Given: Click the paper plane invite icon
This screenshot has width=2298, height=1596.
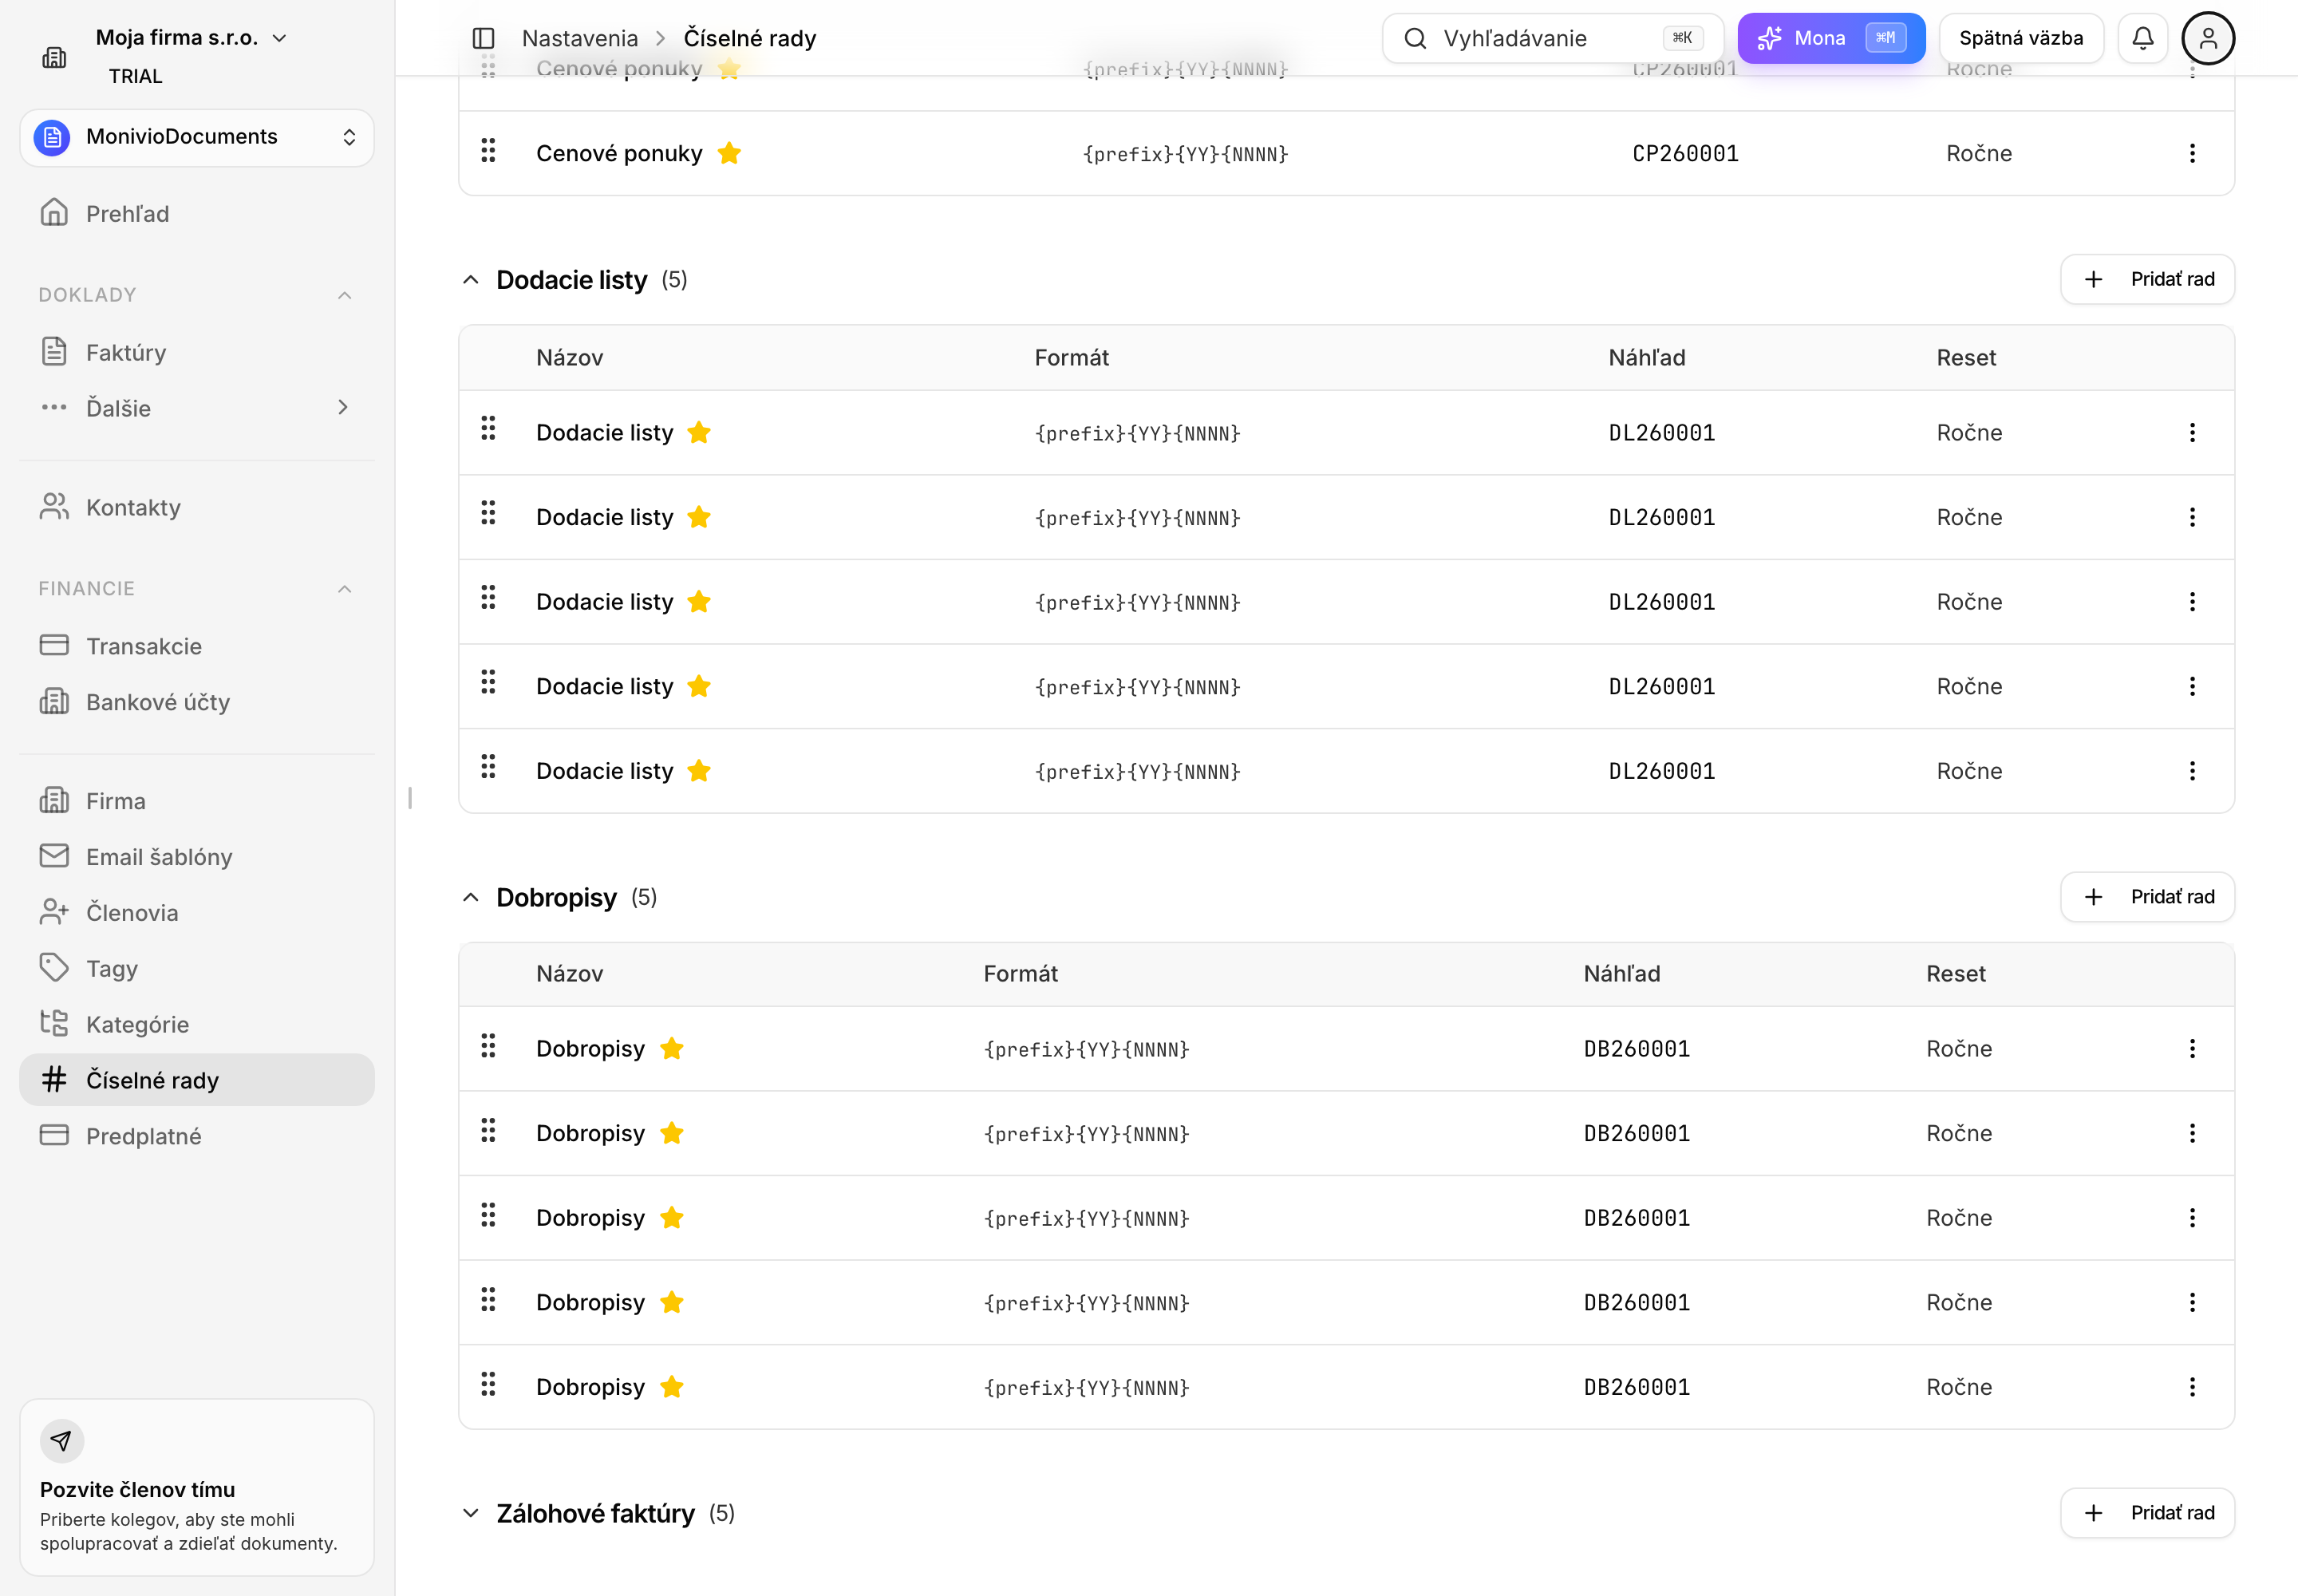Looking at the screenshot, I should pos(62,1441).
